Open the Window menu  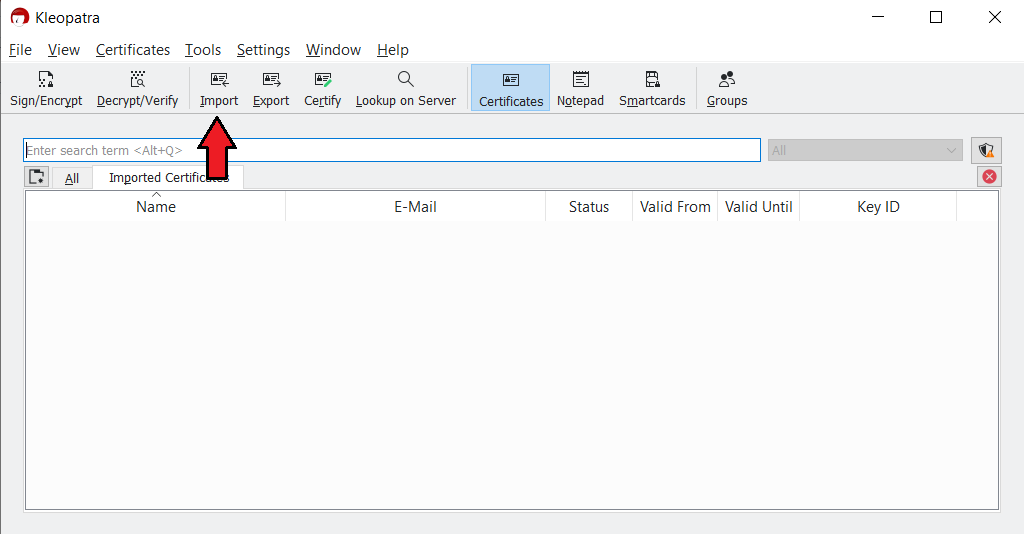pos(333,50)
